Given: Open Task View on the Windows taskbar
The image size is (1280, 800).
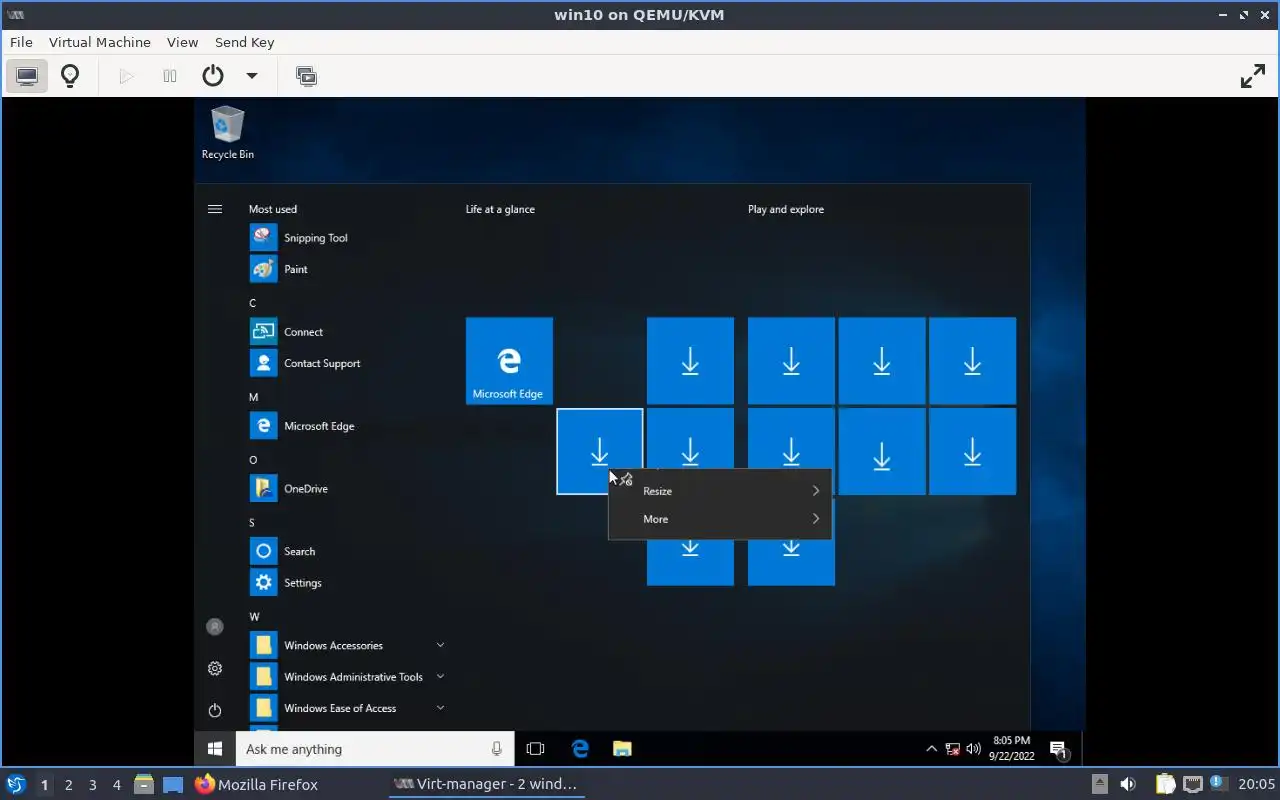Looking at the screenshot, I should (535, 749).
